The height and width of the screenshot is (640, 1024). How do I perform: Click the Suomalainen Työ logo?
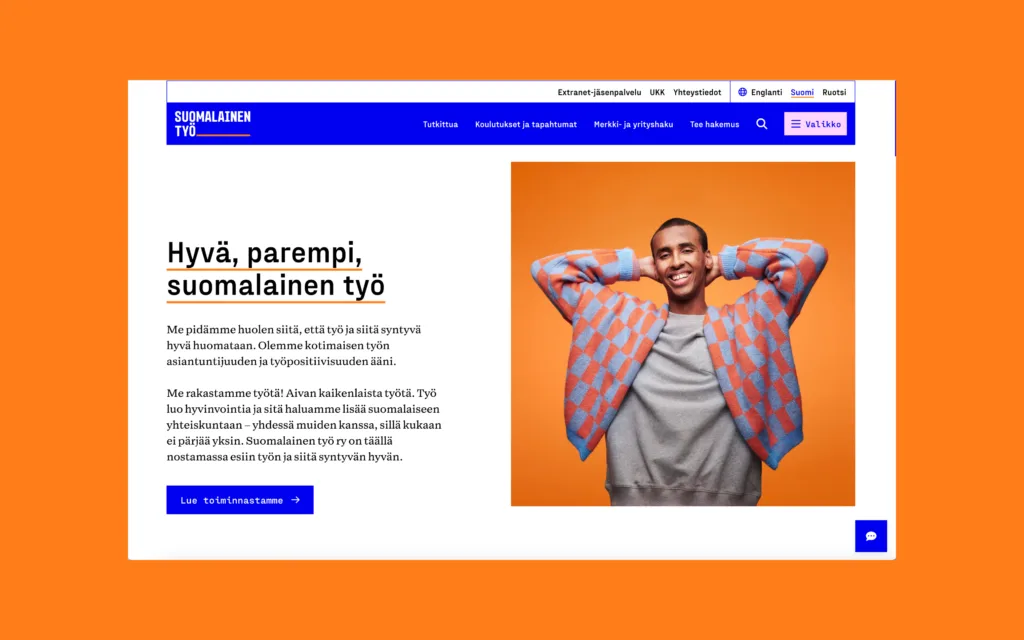point(212,123)
